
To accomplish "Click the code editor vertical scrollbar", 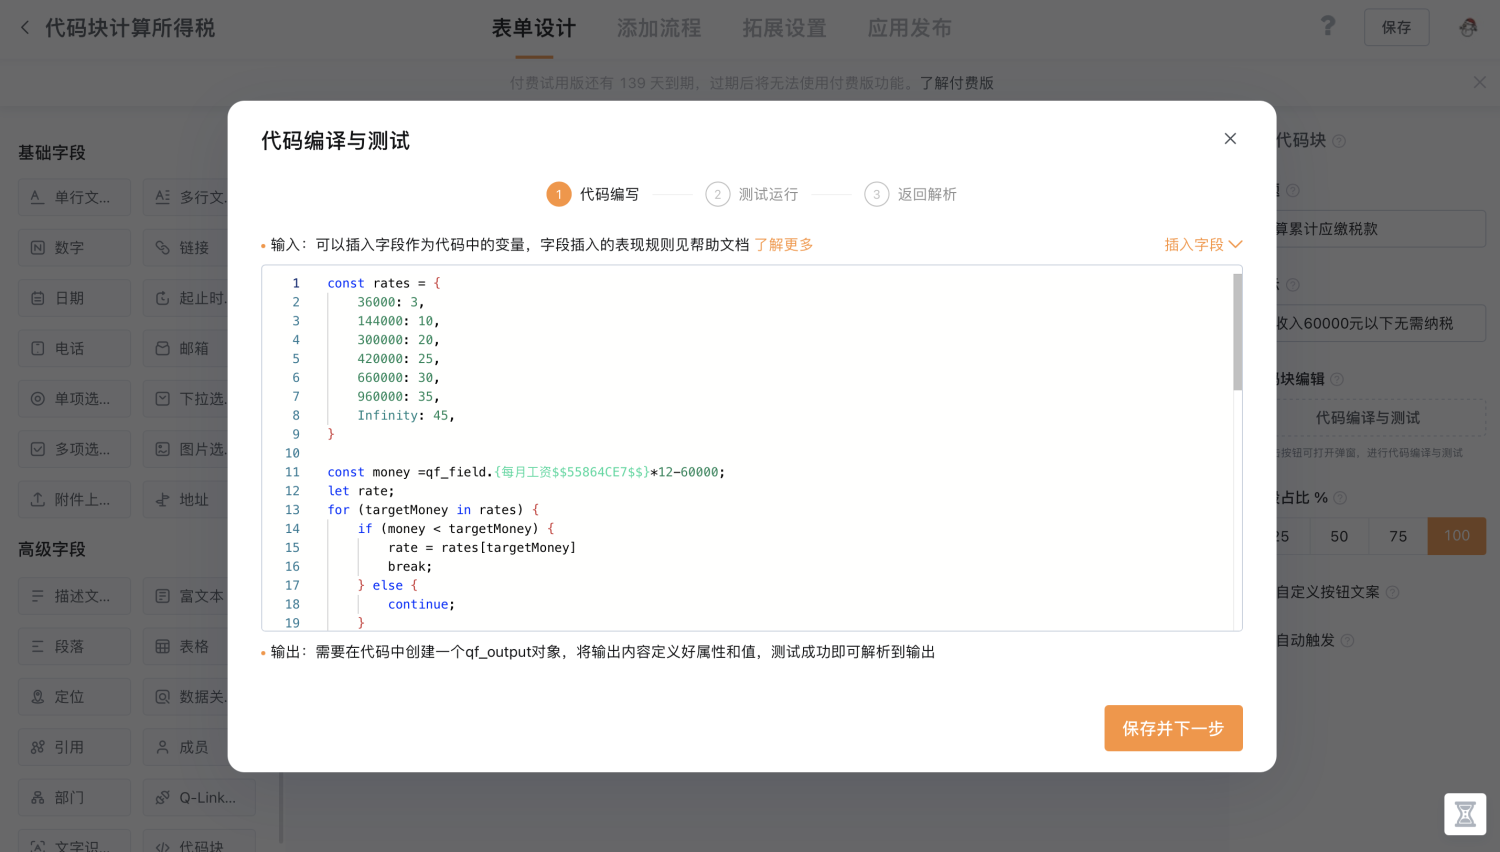I will click(1237, 332).
